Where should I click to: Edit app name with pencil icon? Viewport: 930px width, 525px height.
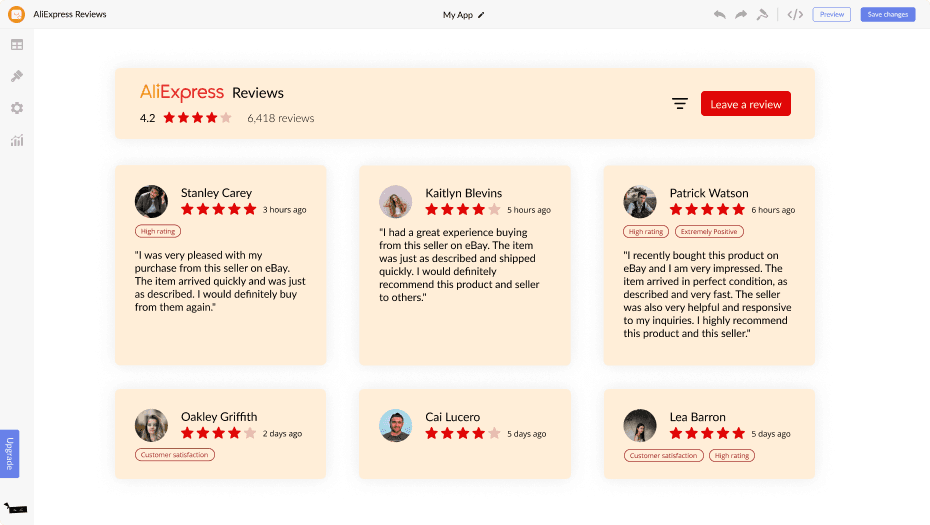(x=481, y=15)
